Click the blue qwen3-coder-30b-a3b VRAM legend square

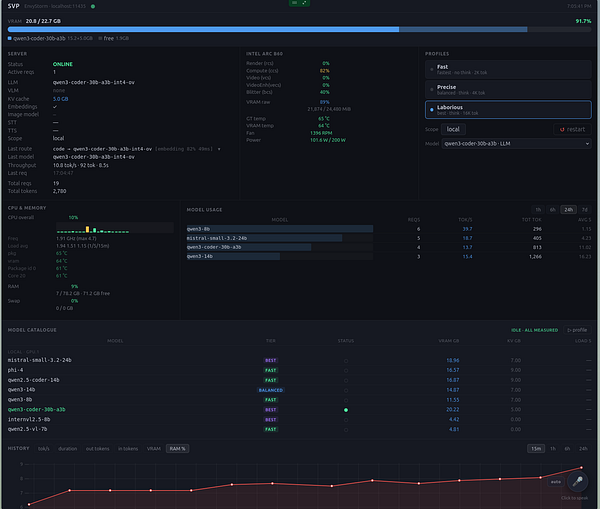tap(10, 38)
